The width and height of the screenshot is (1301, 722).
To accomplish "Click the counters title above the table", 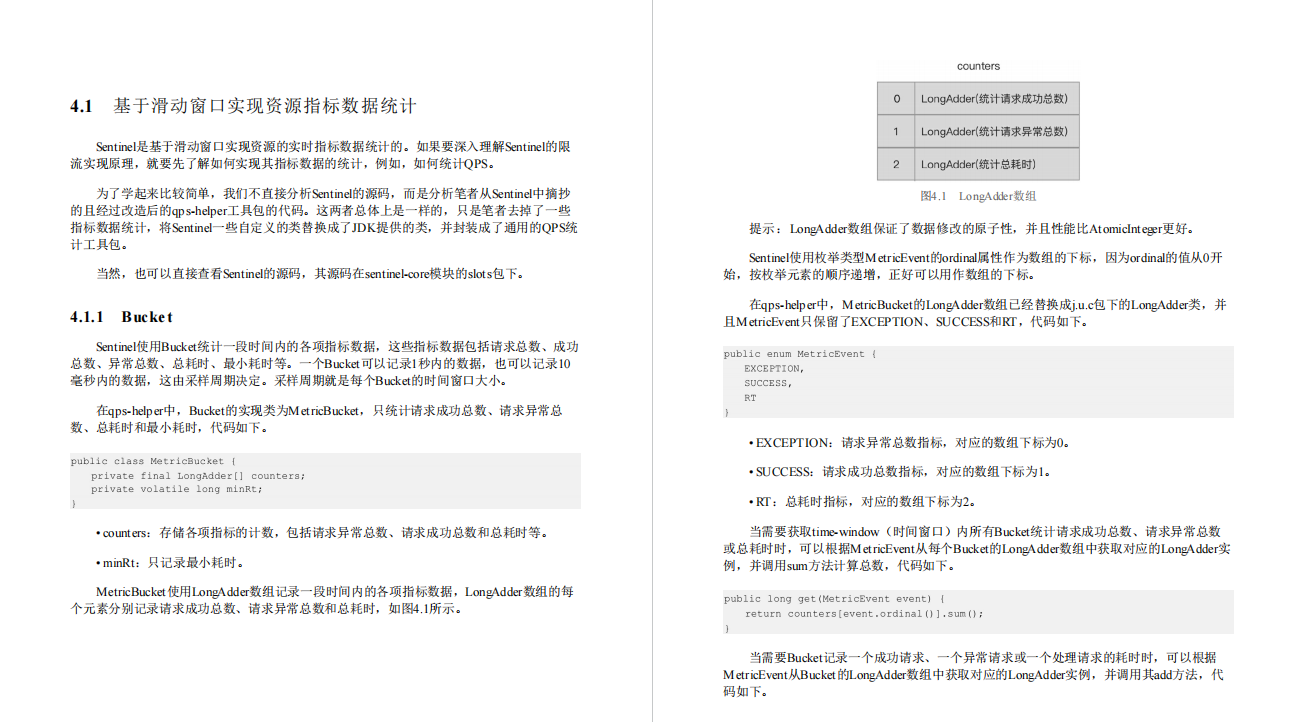I will click(978, 66).
